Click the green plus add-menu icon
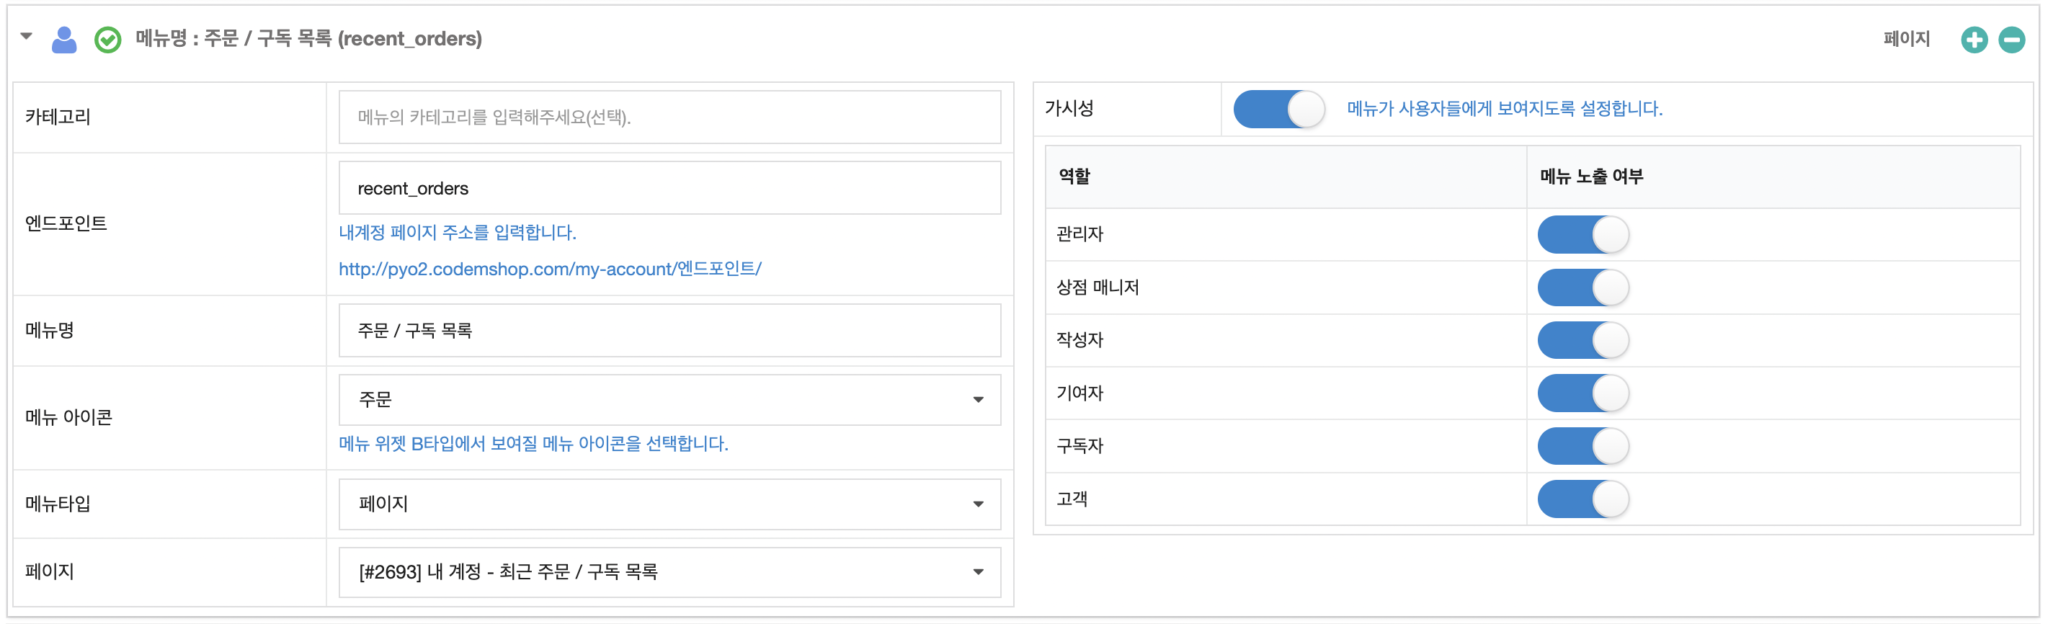 [x=1974, y=40]
